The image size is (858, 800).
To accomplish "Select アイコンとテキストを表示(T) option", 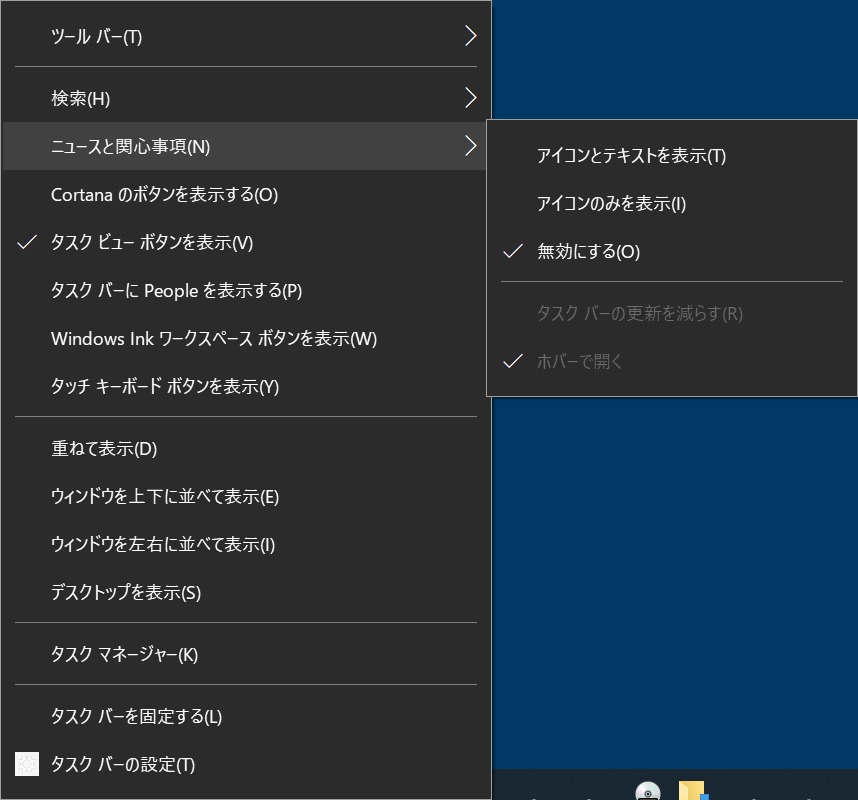I will tap(672, 156).
